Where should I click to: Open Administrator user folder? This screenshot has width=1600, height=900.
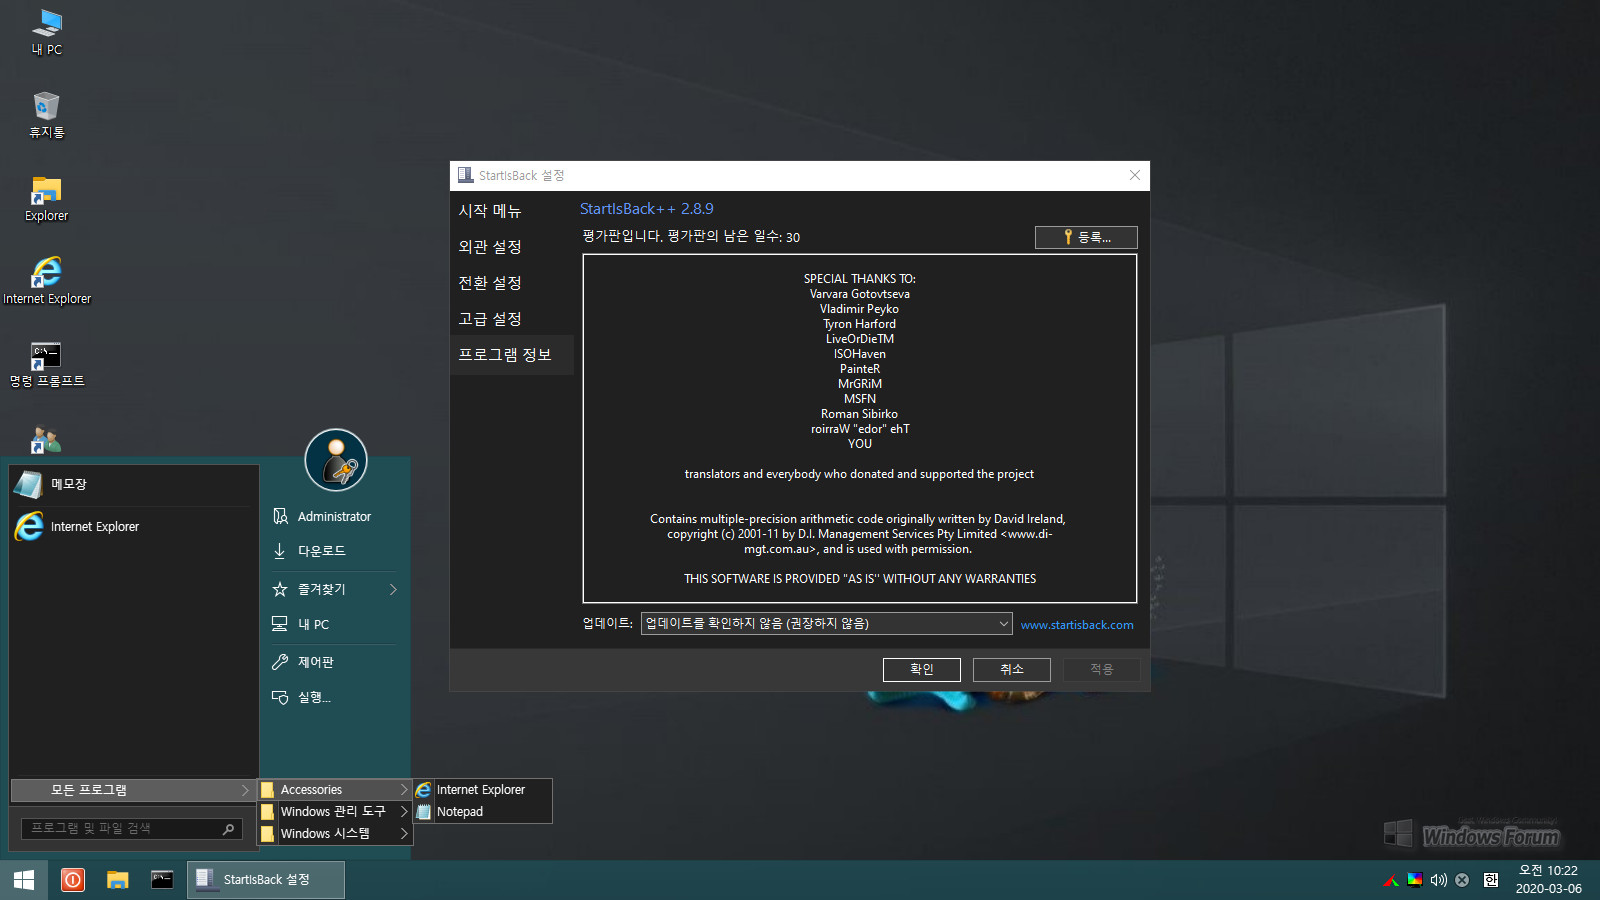(x=334, y=516)
